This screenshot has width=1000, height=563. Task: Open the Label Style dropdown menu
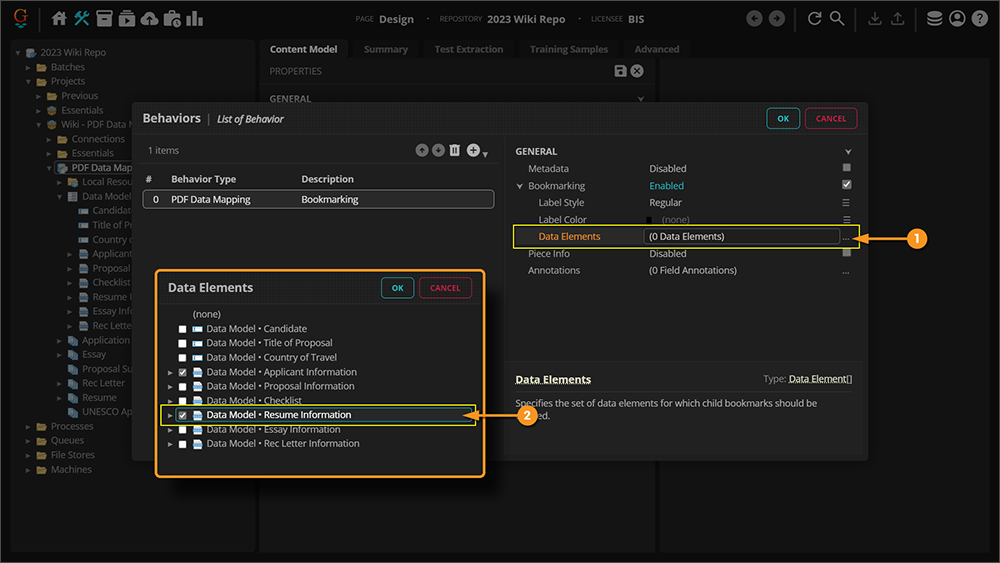coord(847,203)
